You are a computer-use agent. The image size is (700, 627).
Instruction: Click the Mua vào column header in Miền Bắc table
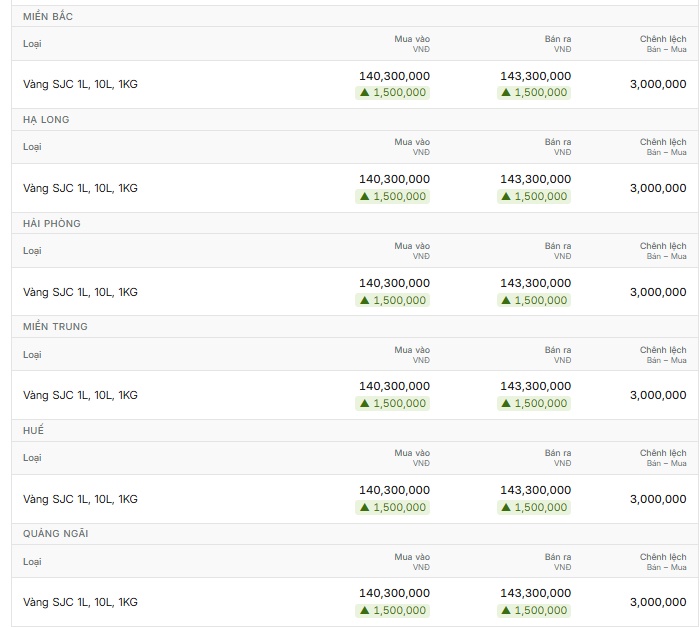[x=412, y=43]
